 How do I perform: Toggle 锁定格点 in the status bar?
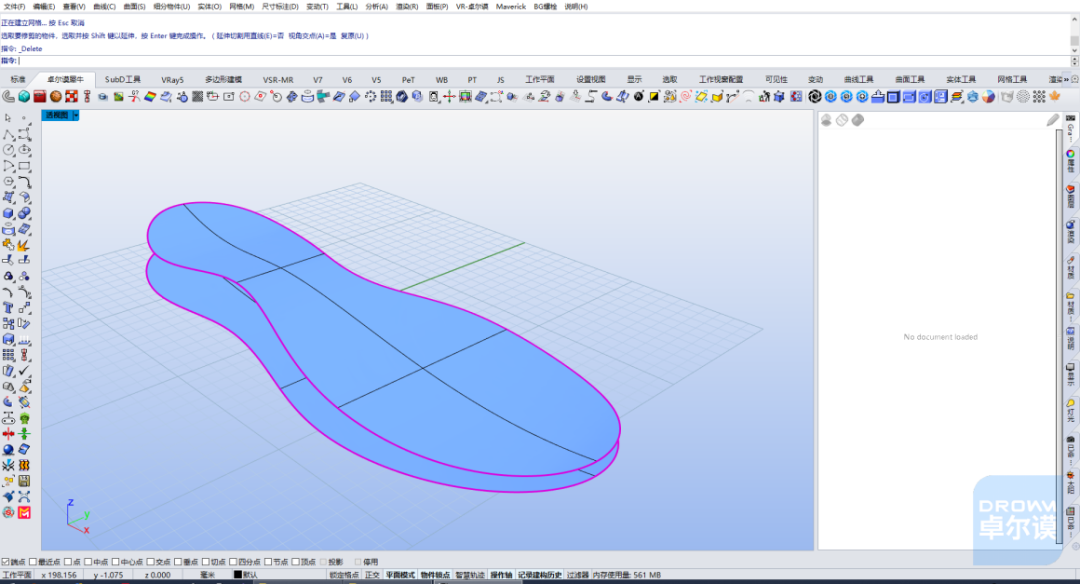[344, 574]
